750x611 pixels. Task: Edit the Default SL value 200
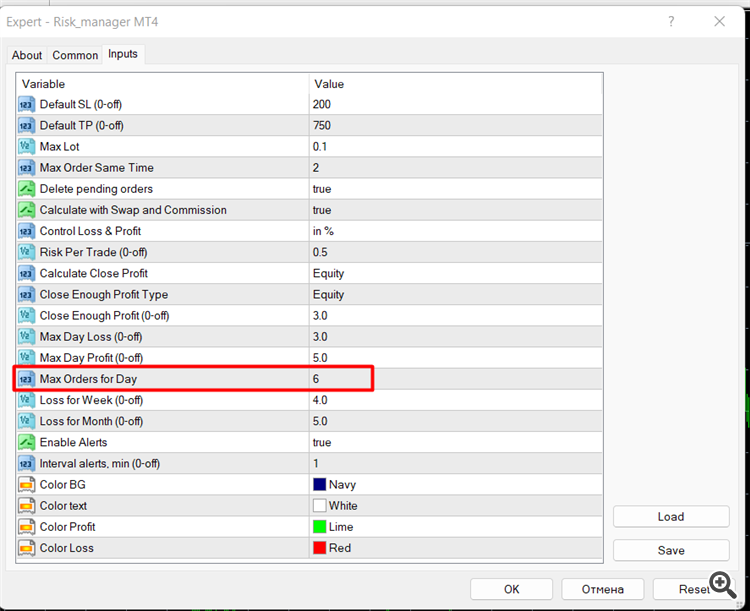click(x=456, y=104)
